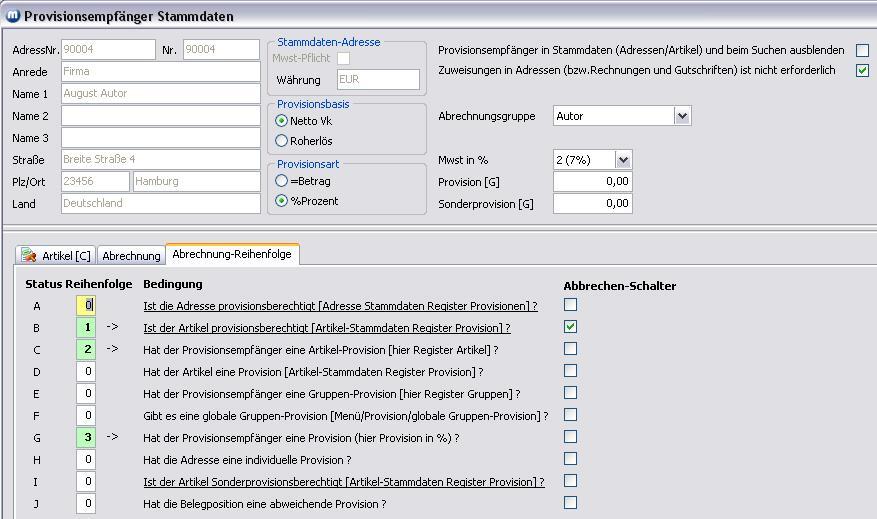Image resolution: width=877 pixels, height=519 pixels.
Task: Uncheck the Zuweisungen in Adressen checkbox
Action: [x=862, y=71]
